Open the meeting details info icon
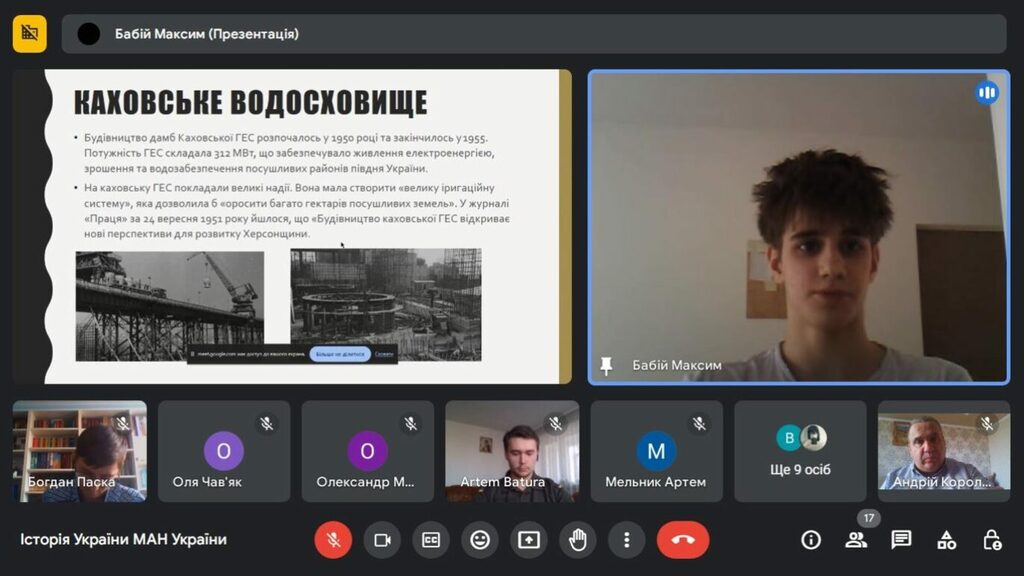 (811, 540)
